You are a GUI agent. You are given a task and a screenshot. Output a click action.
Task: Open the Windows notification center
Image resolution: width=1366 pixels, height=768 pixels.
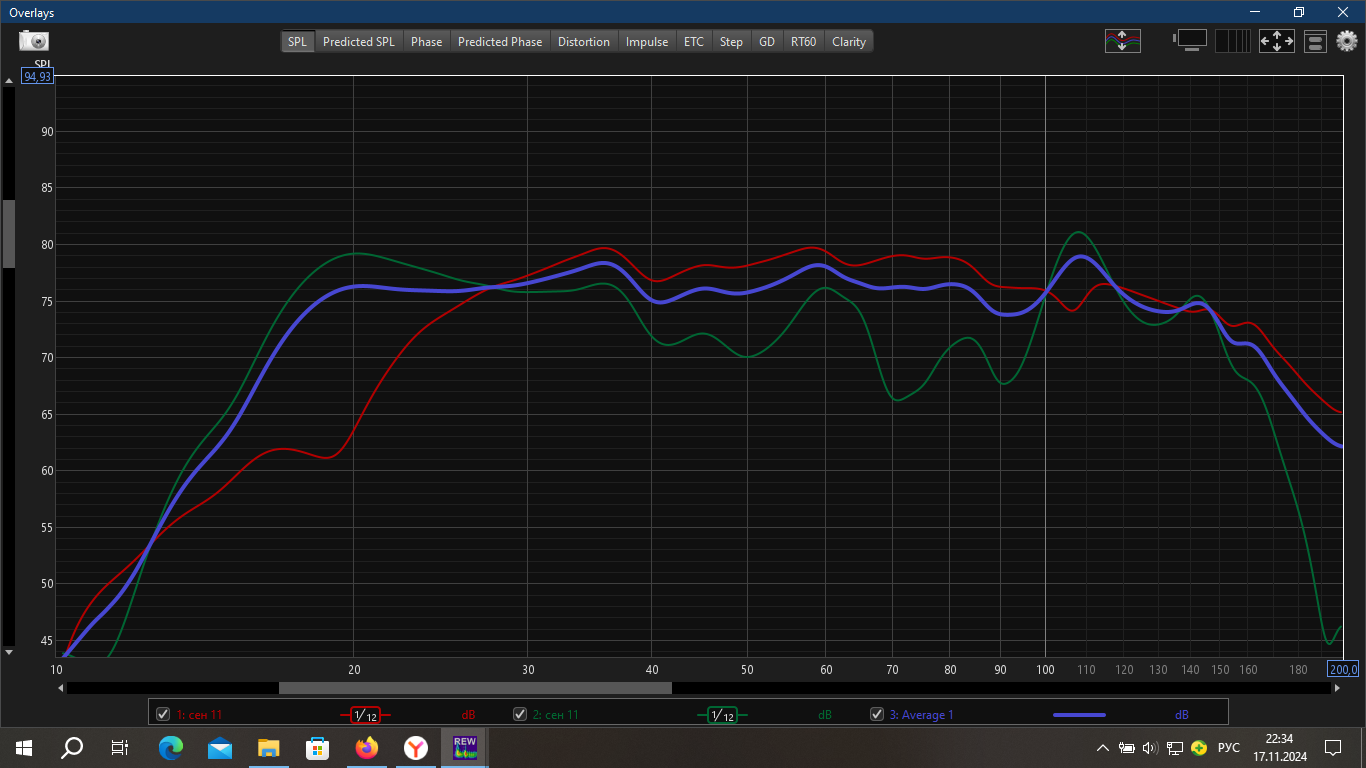pos(1333,747)
